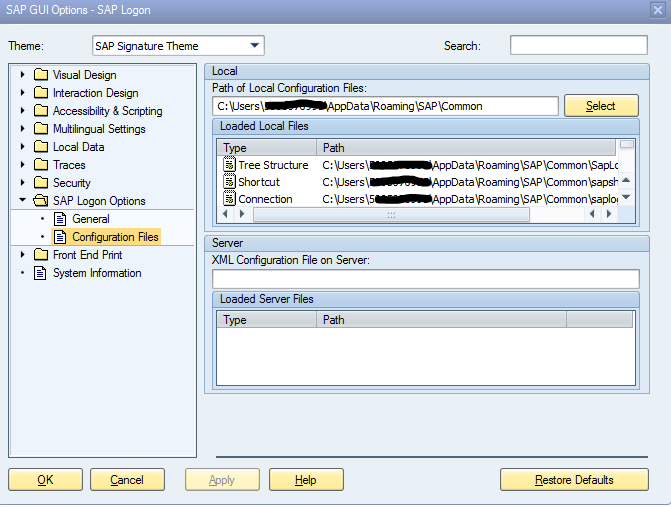This screenshot has width=671, height=507.
Task: Expand the Traces node
Action: pos(23,164)
